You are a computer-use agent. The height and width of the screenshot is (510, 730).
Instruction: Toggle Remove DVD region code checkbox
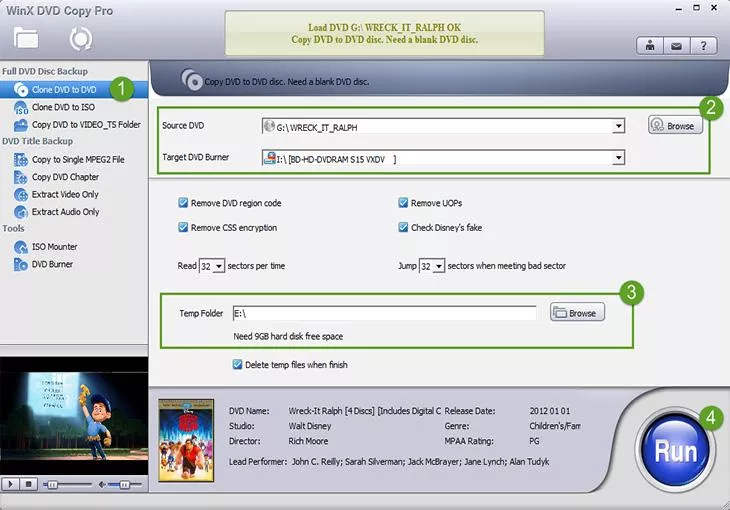[183, 203]
